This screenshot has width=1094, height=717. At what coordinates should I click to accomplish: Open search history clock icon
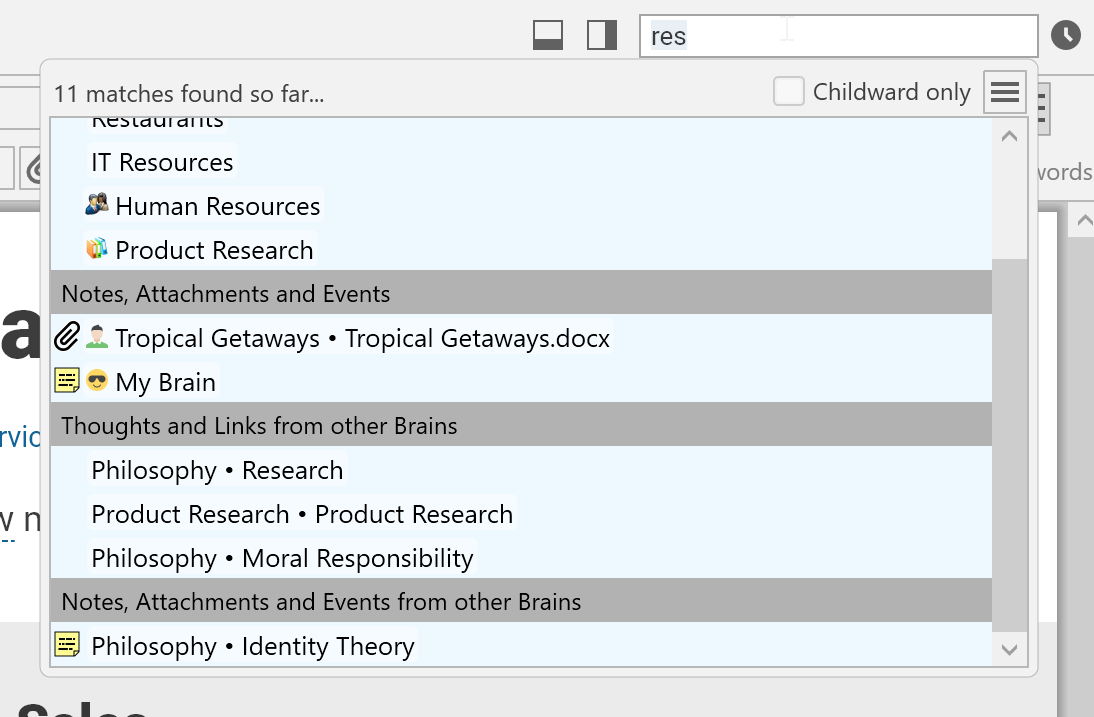coord(1066,36)
